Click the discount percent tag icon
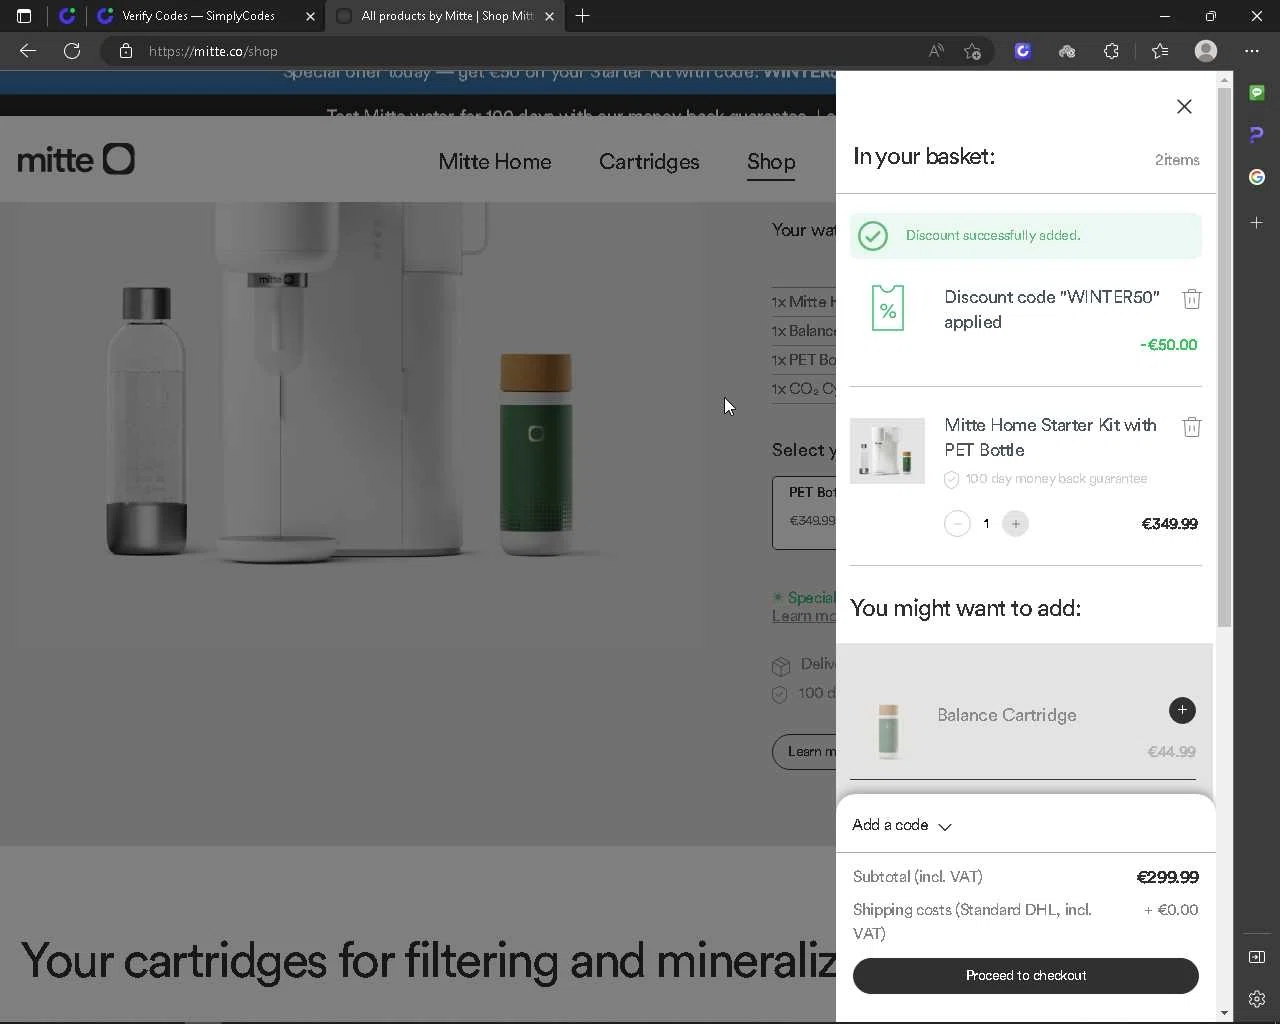 coord(887,308)
